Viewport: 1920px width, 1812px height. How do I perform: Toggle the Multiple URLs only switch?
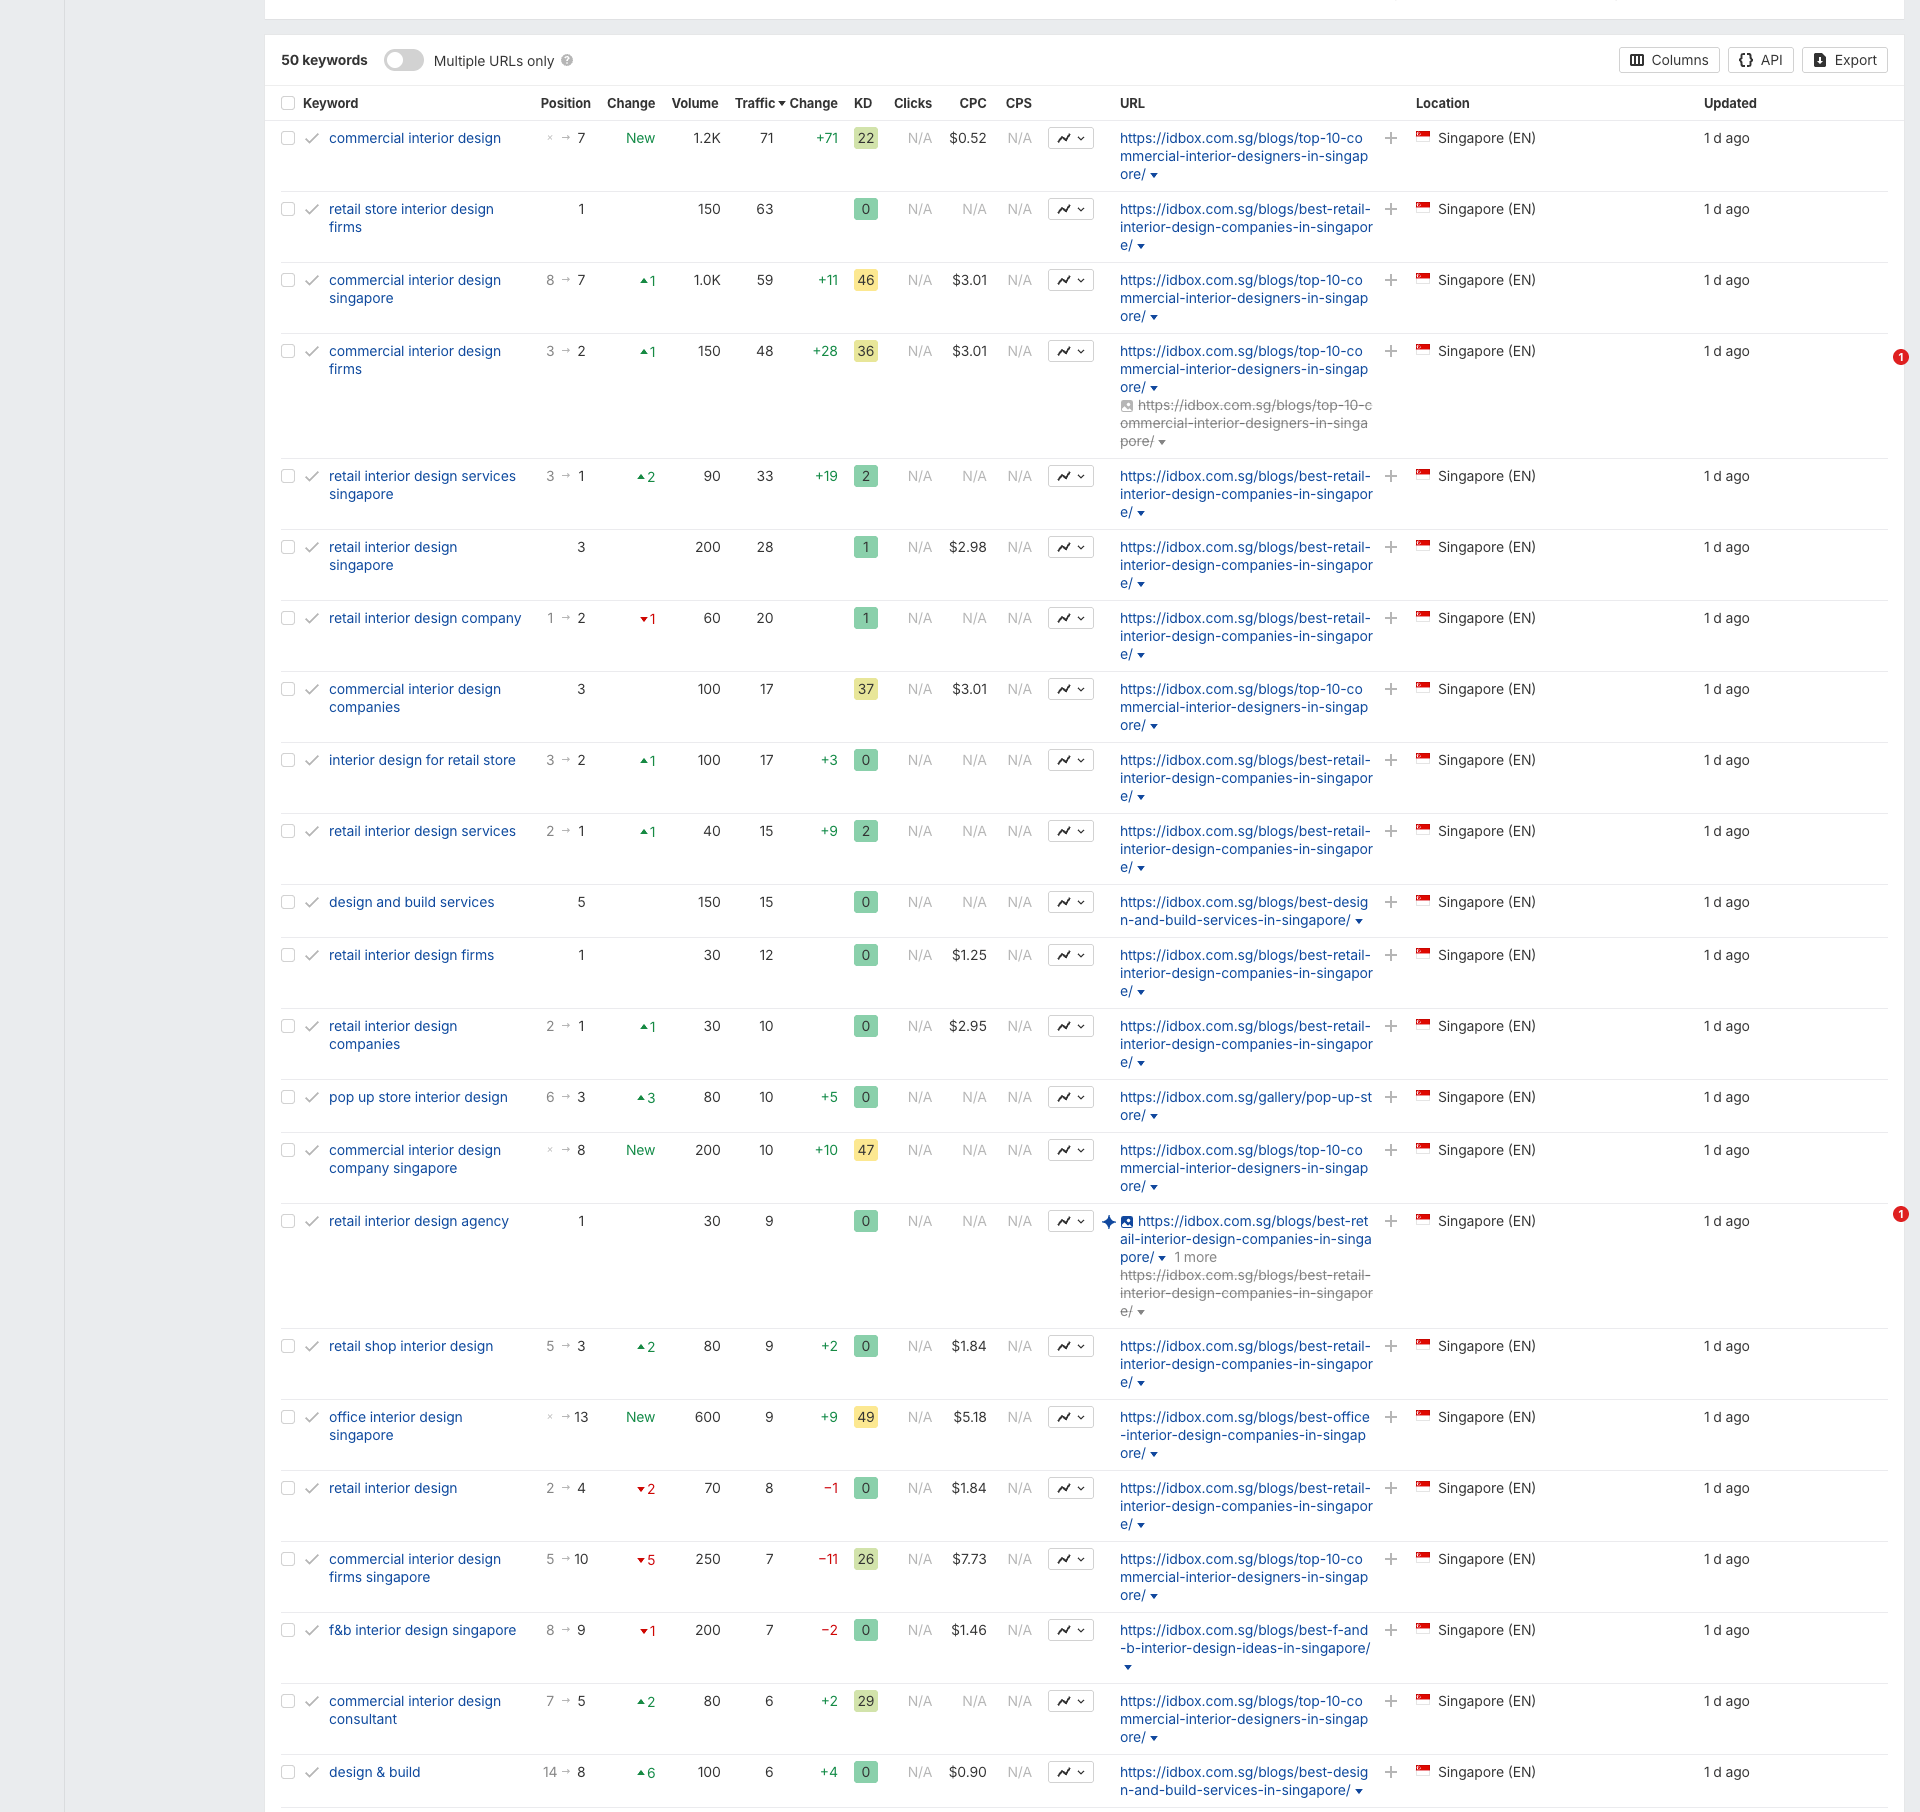(x=404, y=60)
